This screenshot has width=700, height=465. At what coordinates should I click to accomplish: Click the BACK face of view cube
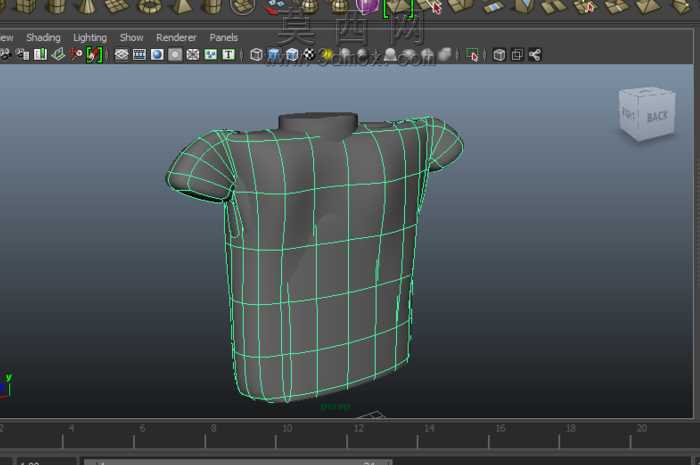click(658, 117)
